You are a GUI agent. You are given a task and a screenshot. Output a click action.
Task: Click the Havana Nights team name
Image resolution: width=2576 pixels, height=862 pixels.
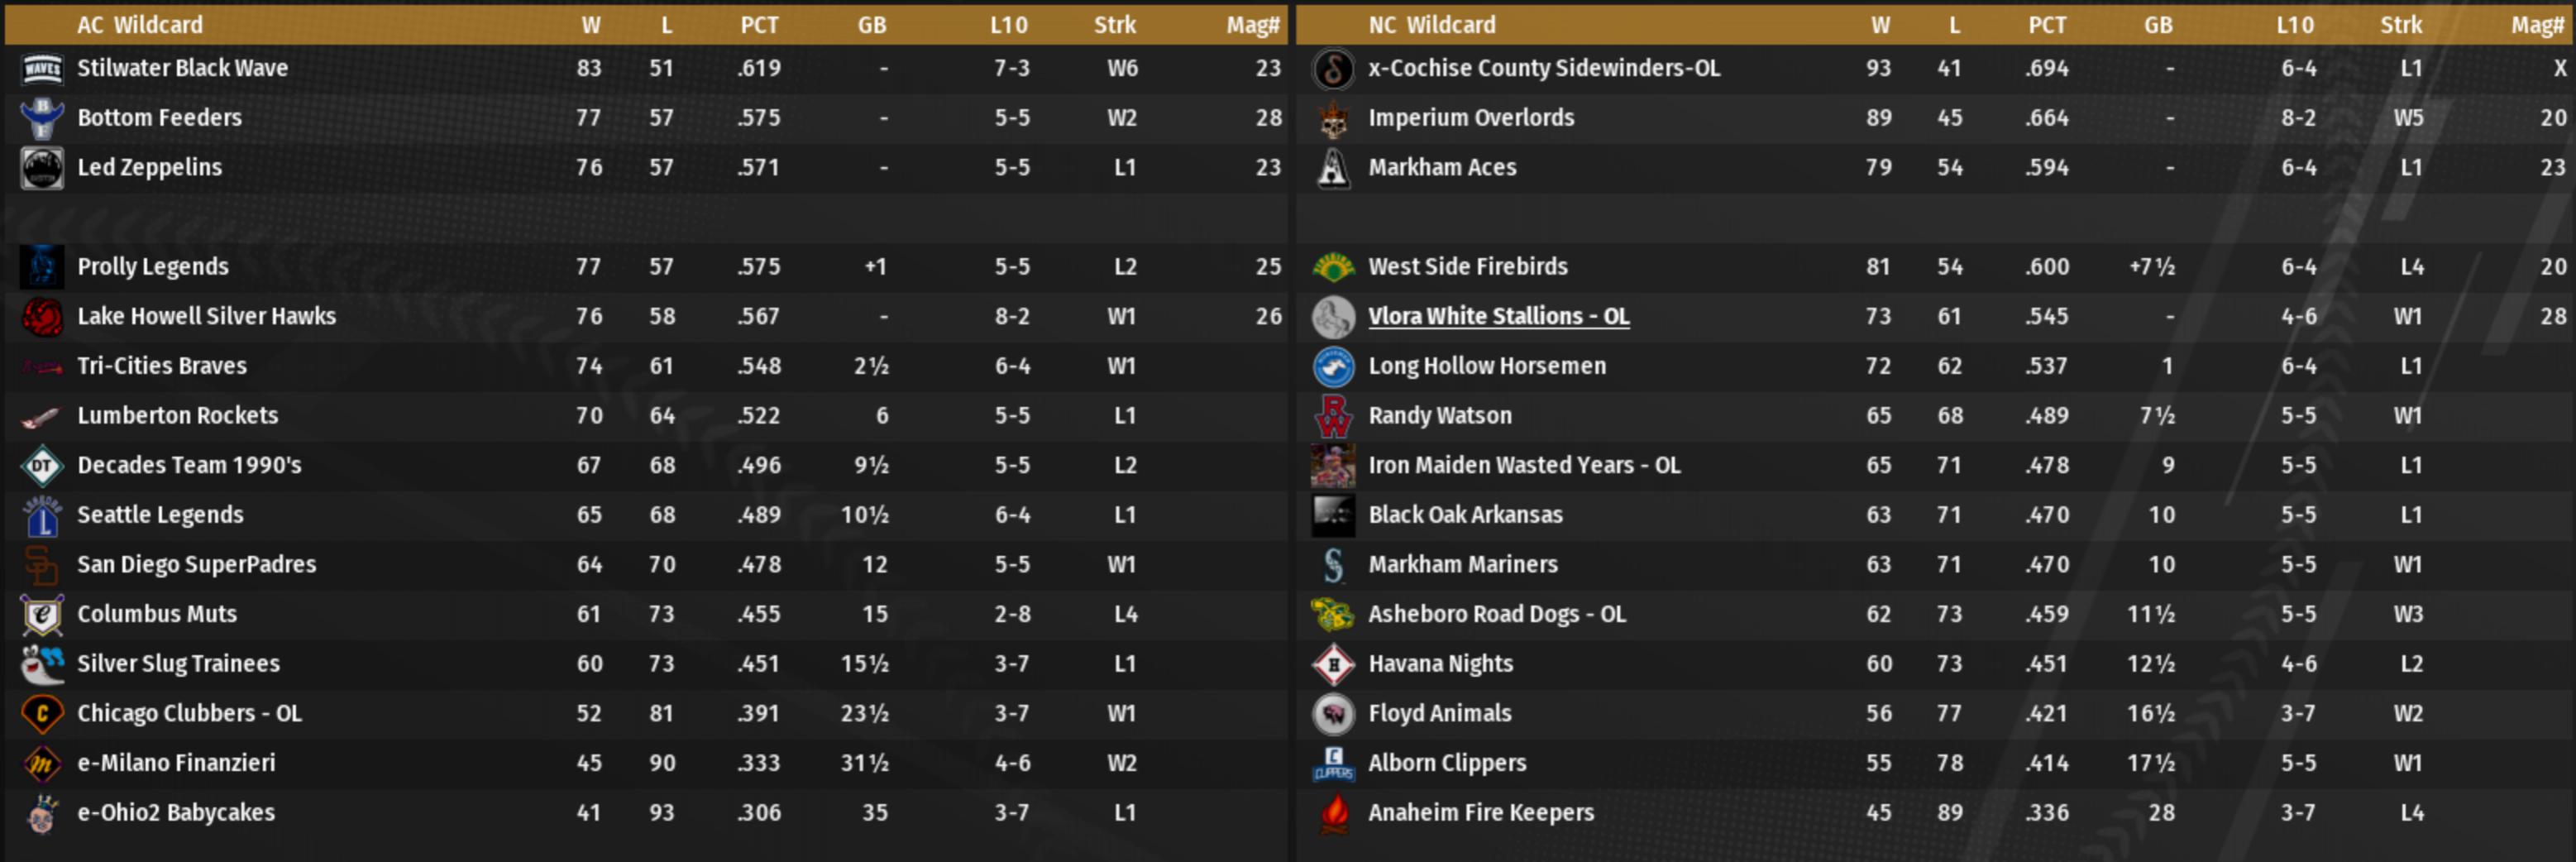pos(1440,664)
